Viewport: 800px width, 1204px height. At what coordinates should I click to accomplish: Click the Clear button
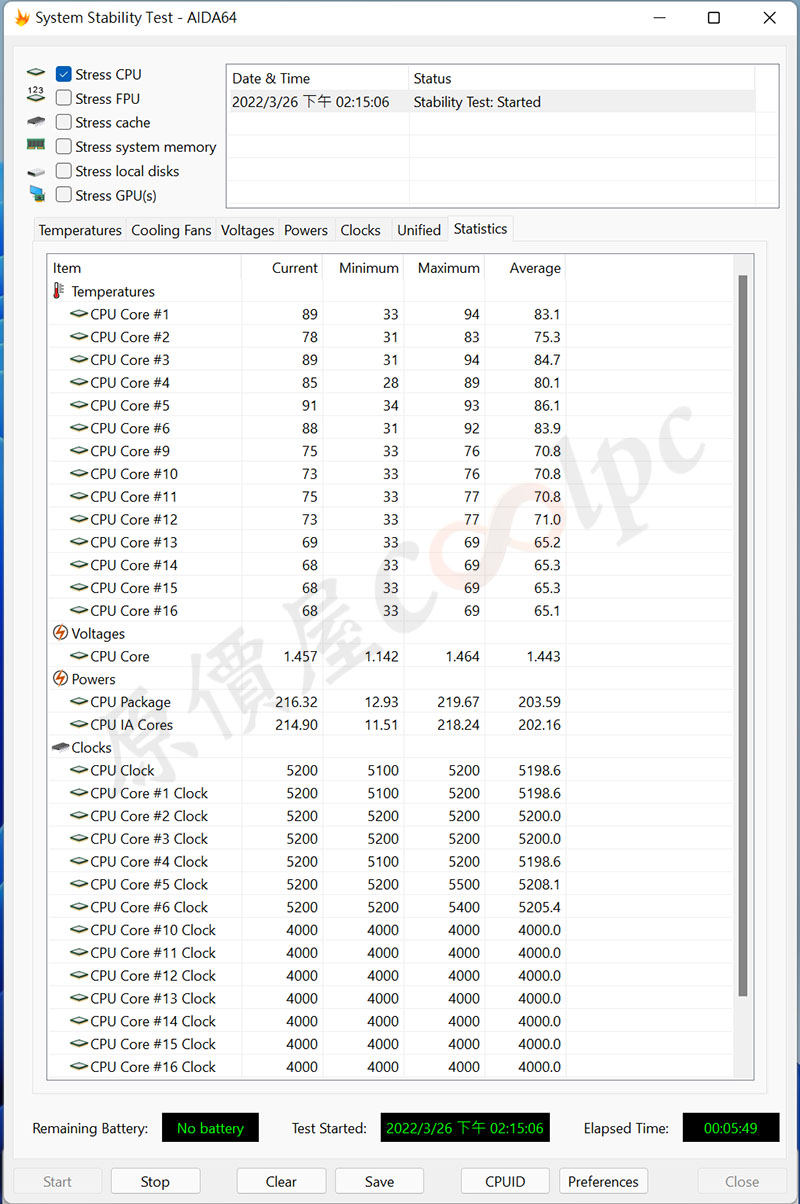point(281,1181)
